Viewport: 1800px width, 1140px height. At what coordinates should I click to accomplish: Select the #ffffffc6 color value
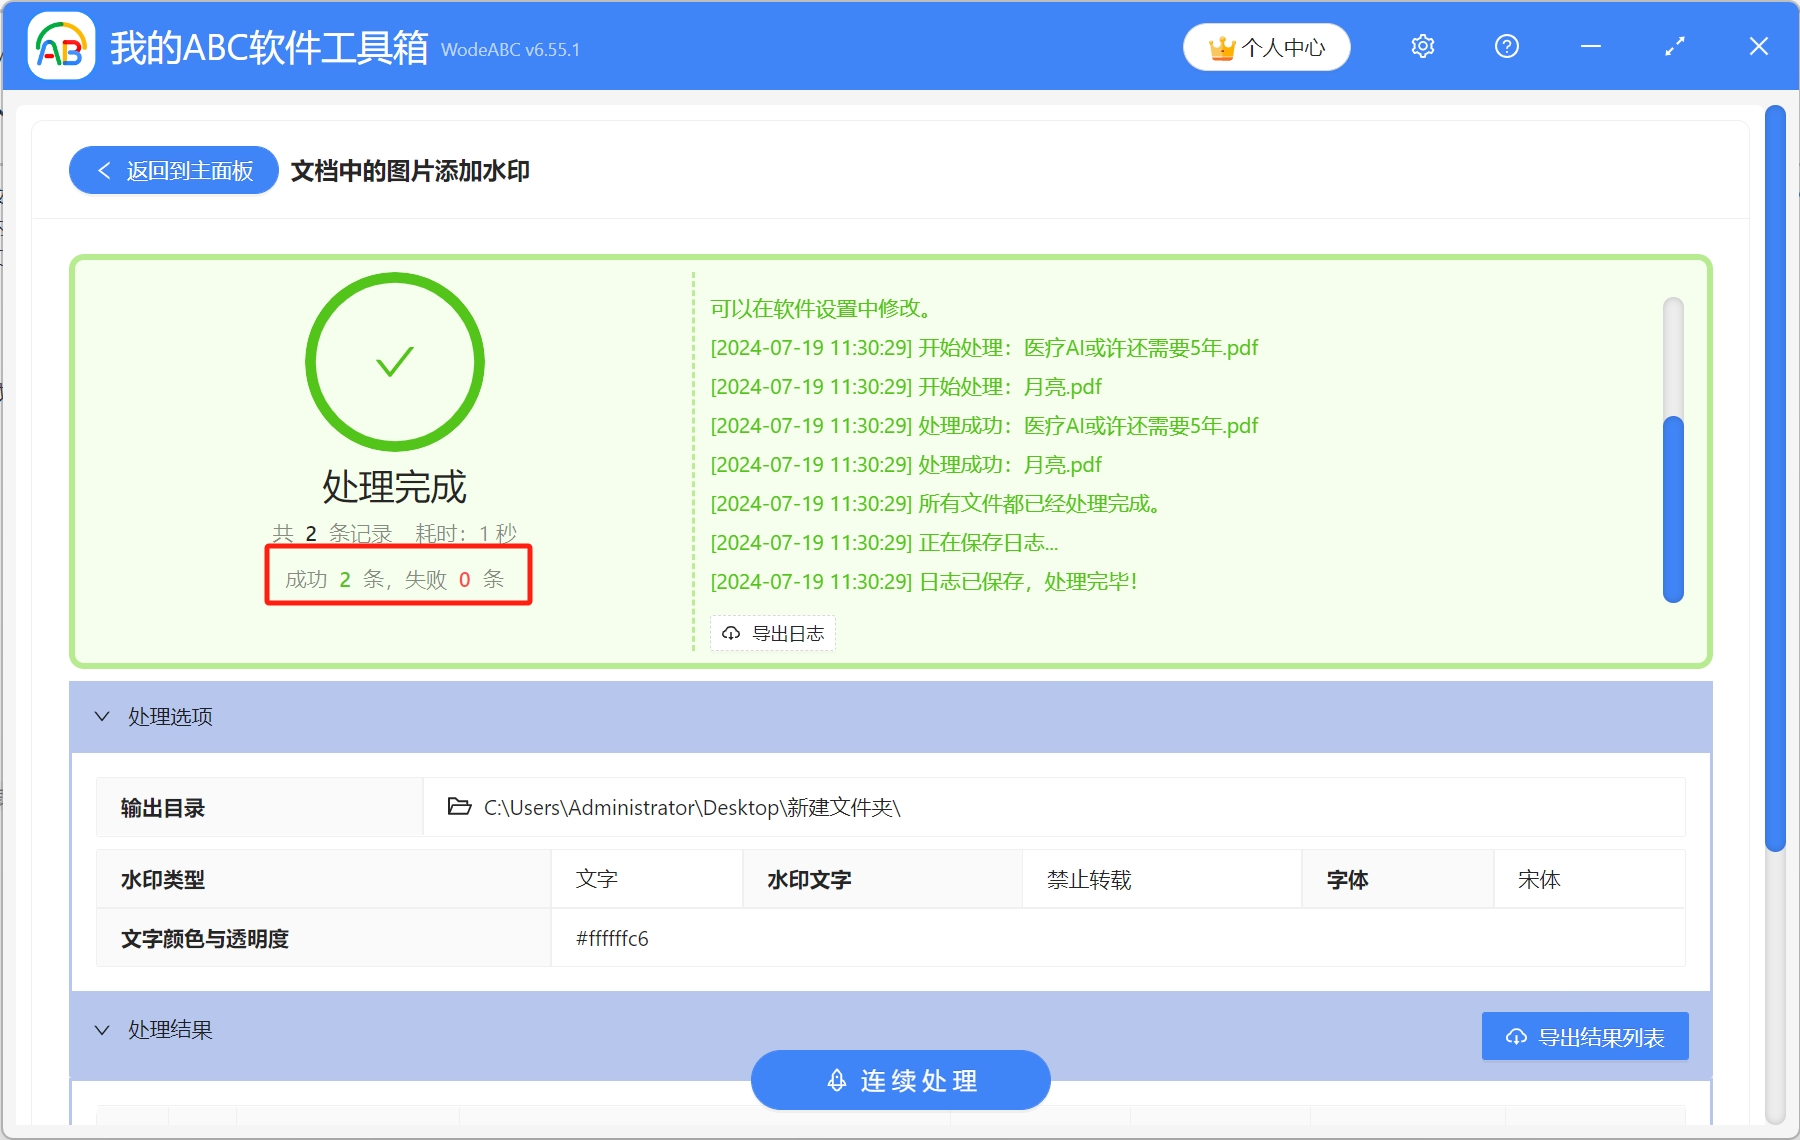(611, 939)
